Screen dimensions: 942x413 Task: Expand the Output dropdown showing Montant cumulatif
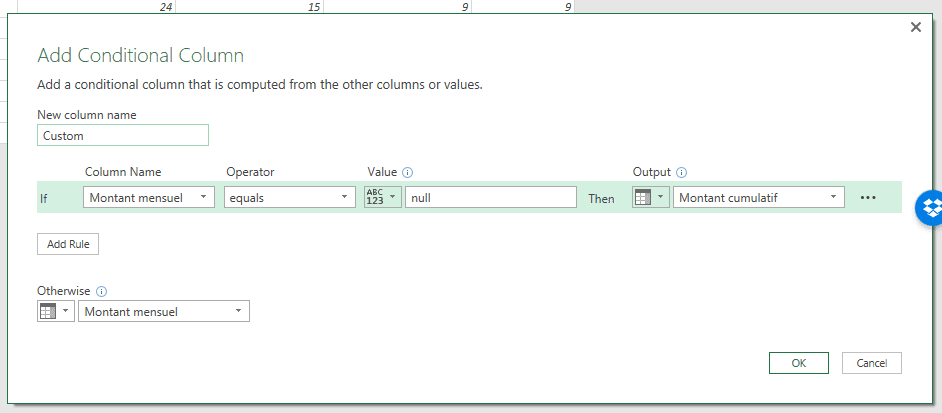click(x=758, y=198)
